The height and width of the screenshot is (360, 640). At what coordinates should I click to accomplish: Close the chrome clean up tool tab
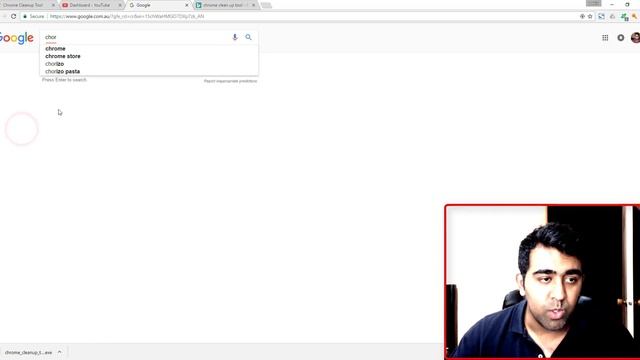coord(253,5)
